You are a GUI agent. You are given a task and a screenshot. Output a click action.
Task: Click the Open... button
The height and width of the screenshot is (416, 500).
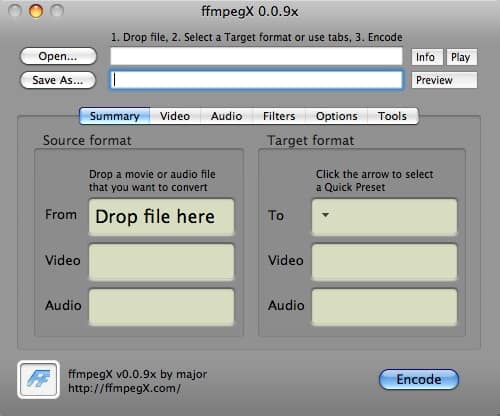point(58,56)
